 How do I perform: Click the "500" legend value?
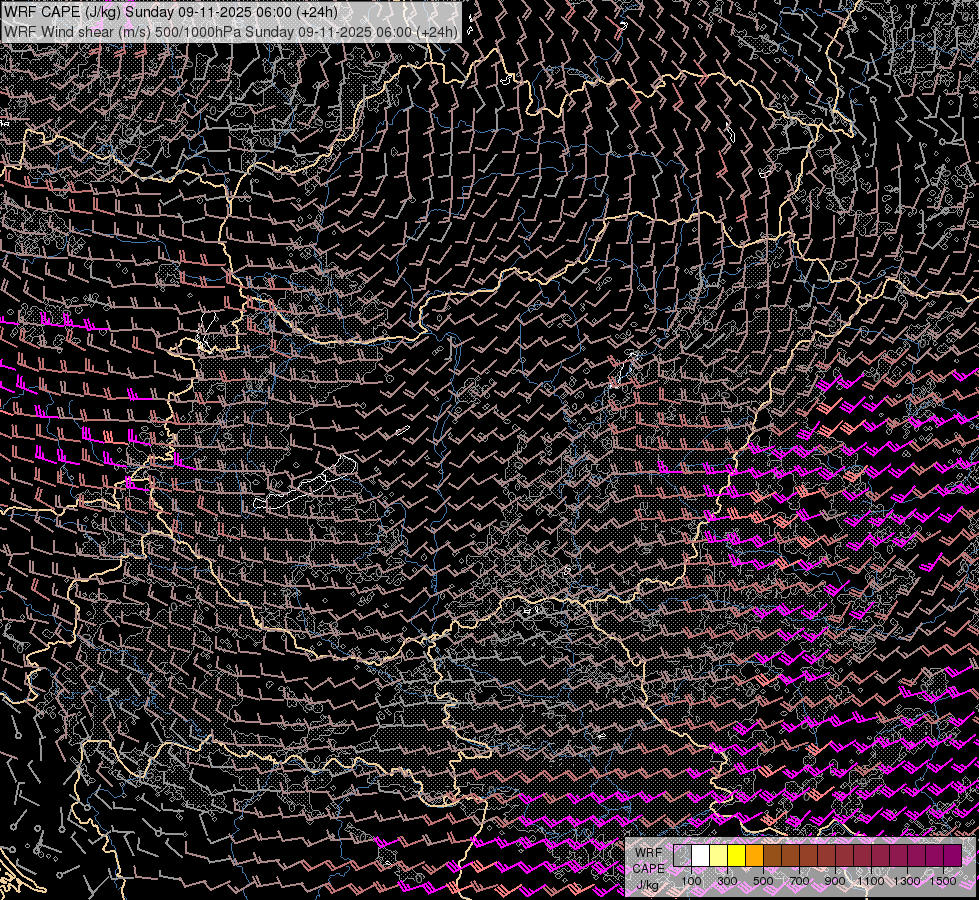click(763, 881)
